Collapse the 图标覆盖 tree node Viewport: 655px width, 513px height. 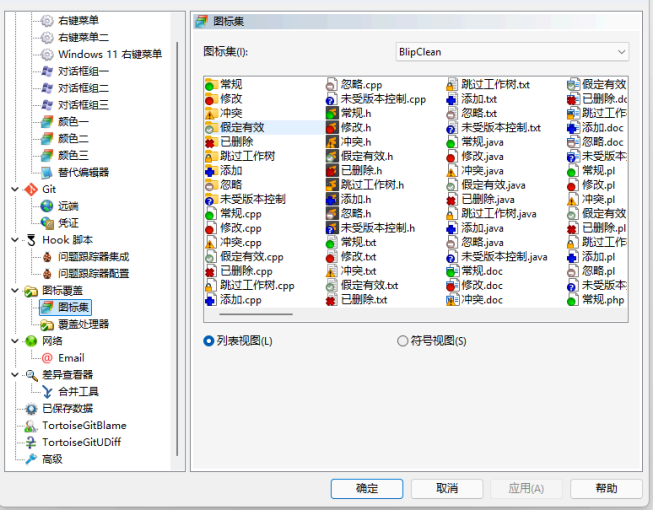coord(15,292)
